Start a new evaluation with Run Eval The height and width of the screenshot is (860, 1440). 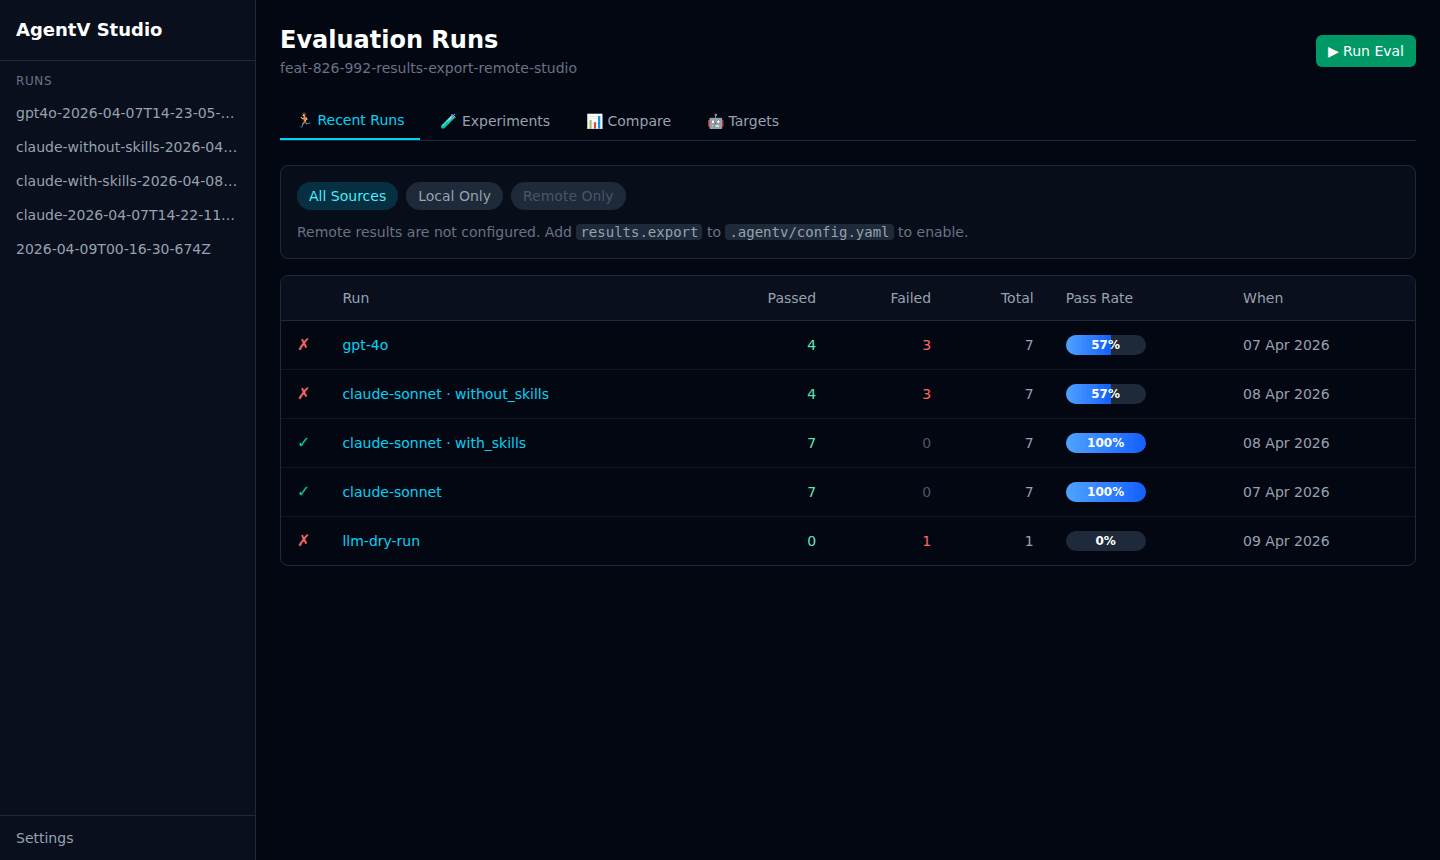[1365, 51]
